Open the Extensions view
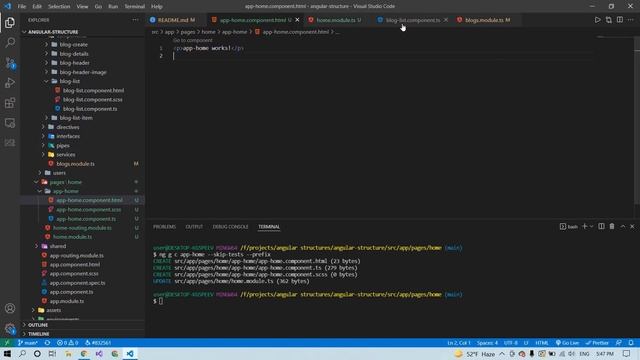Screen dimensions: 640x360 10,102
